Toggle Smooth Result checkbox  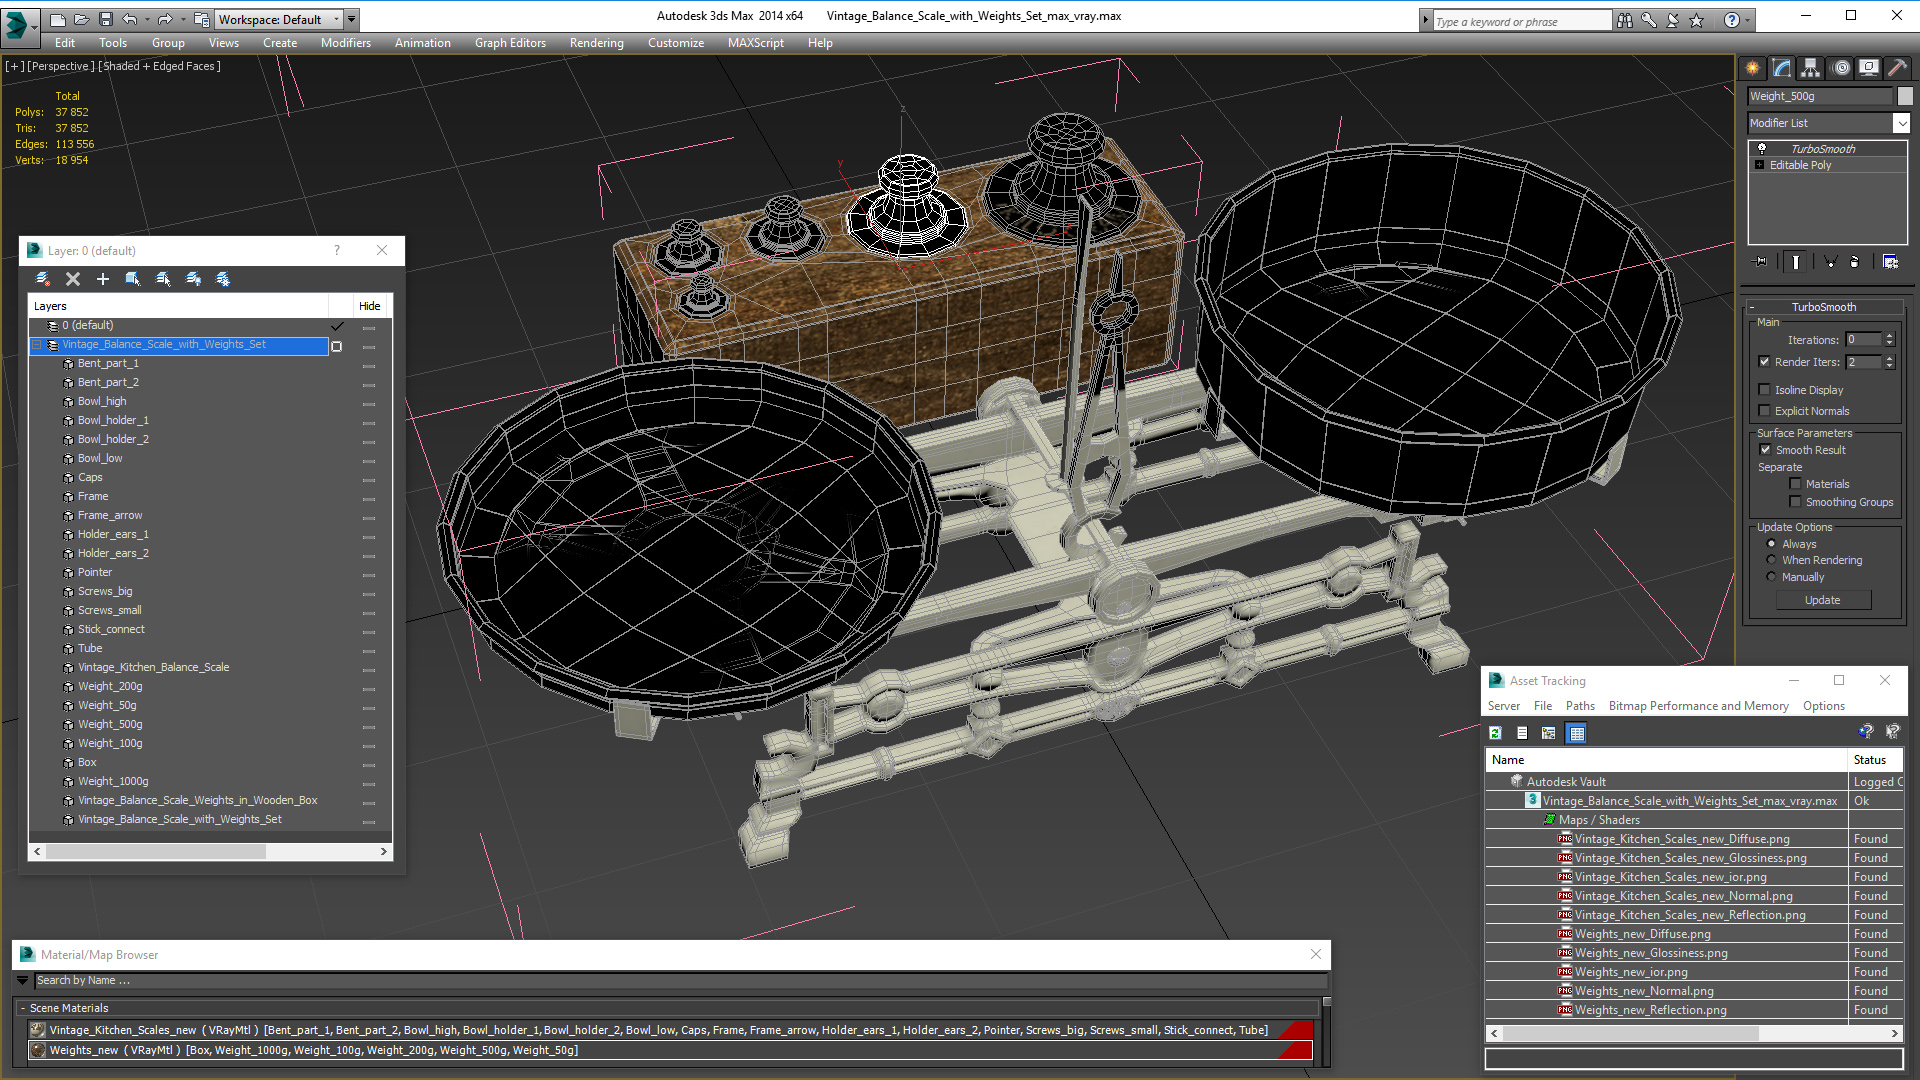tap(1765, 450)
